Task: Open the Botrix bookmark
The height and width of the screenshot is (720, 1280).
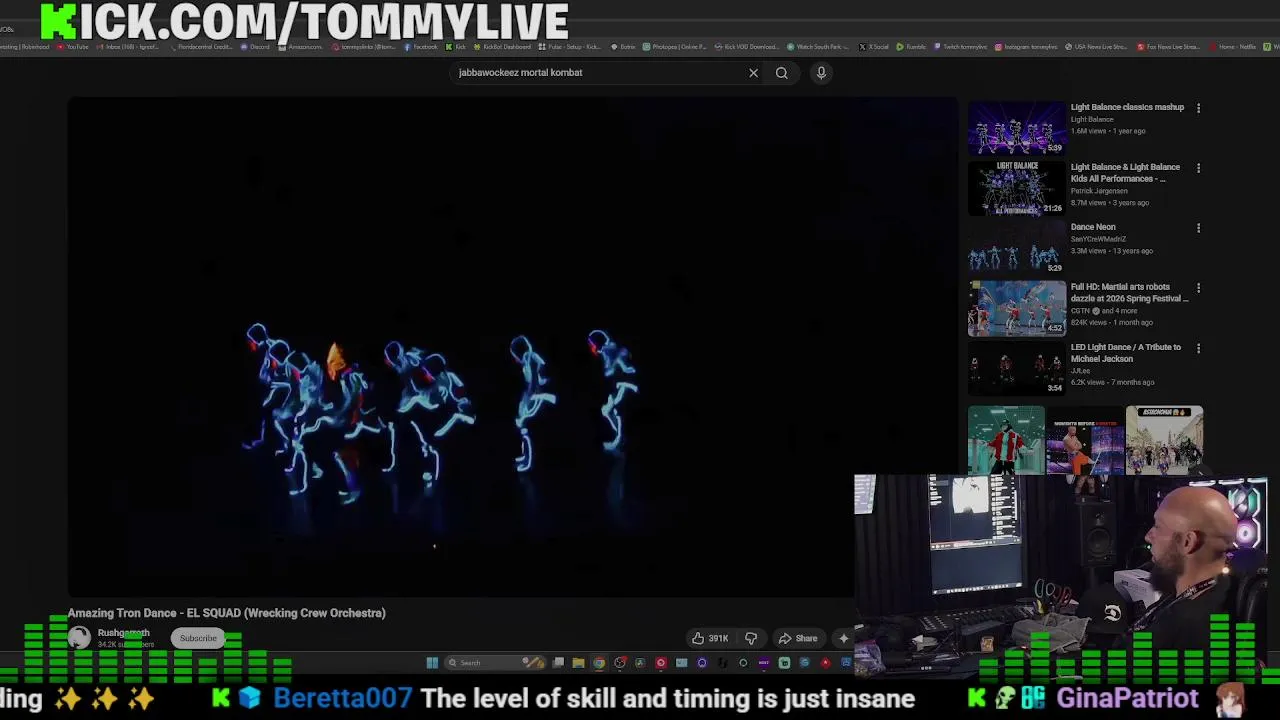Action: click(623, 47)
